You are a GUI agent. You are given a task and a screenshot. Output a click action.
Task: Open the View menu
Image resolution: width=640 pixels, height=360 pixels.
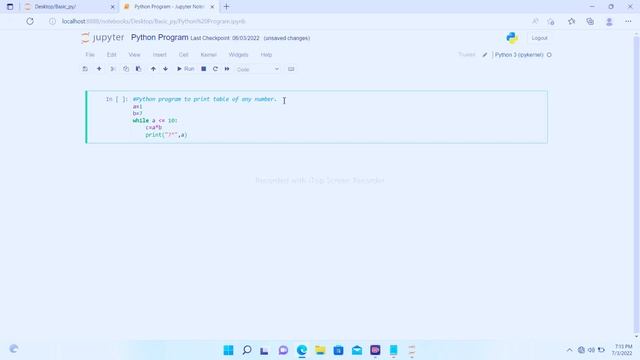pyautogui.click(x=134, y=55)
